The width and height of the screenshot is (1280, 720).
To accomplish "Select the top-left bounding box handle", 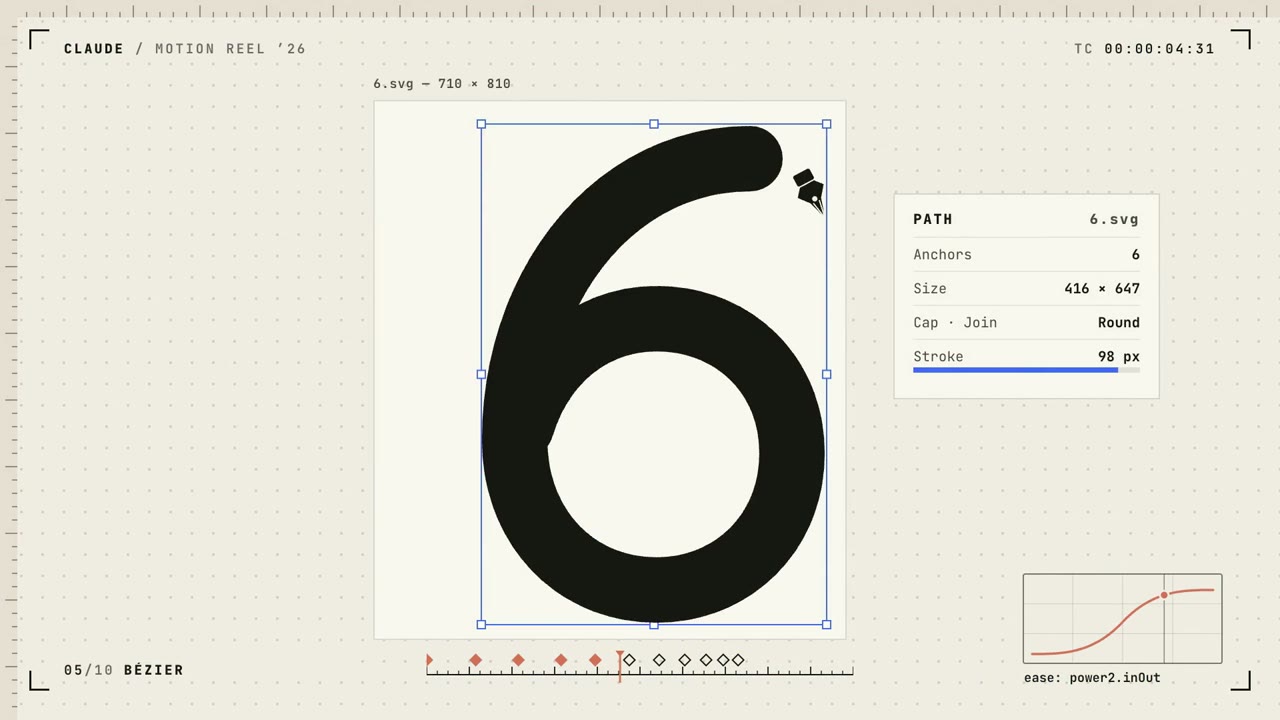I will 481,124.
